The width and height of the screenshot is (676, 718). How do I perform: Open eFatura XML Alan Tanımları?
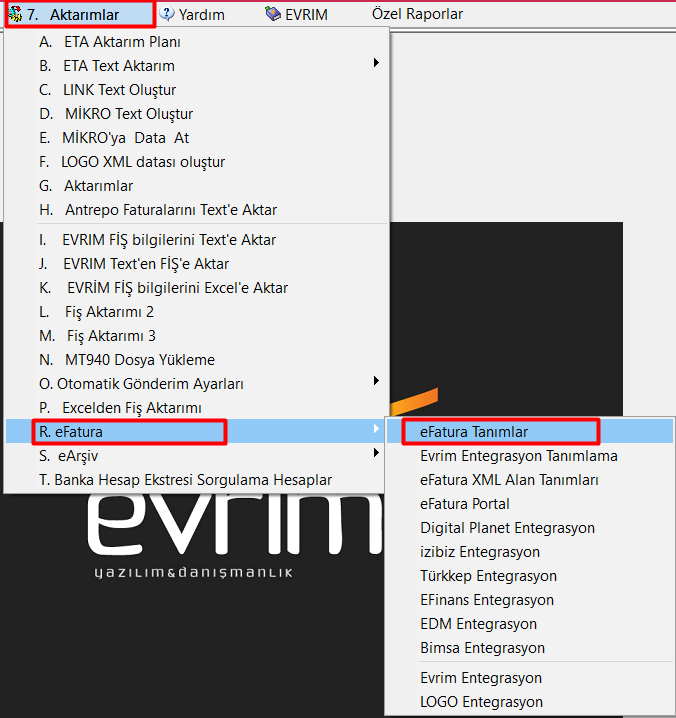point(530,480)
